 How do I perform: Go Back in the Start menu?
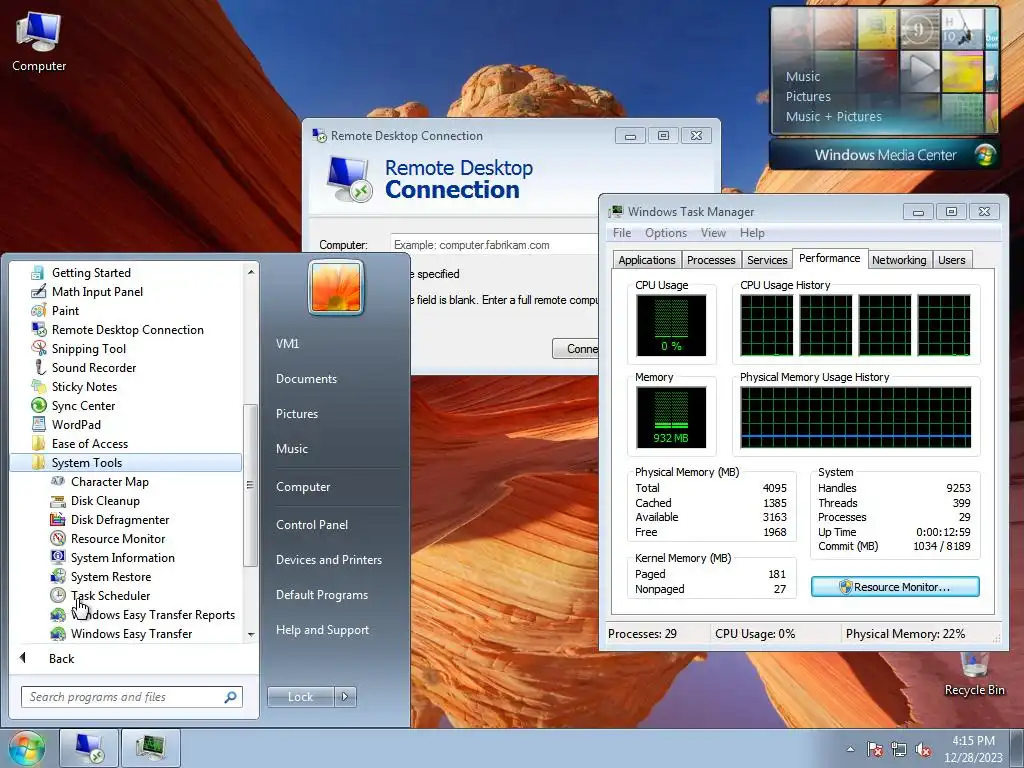pos(61,658)
